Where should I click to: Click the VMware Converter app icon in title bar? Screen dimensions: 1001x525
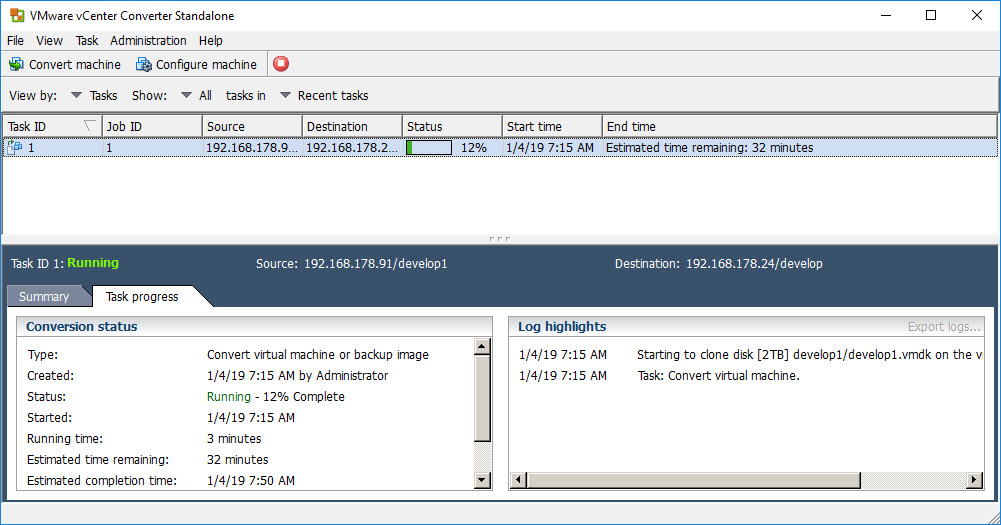click(x=17, y=15)
